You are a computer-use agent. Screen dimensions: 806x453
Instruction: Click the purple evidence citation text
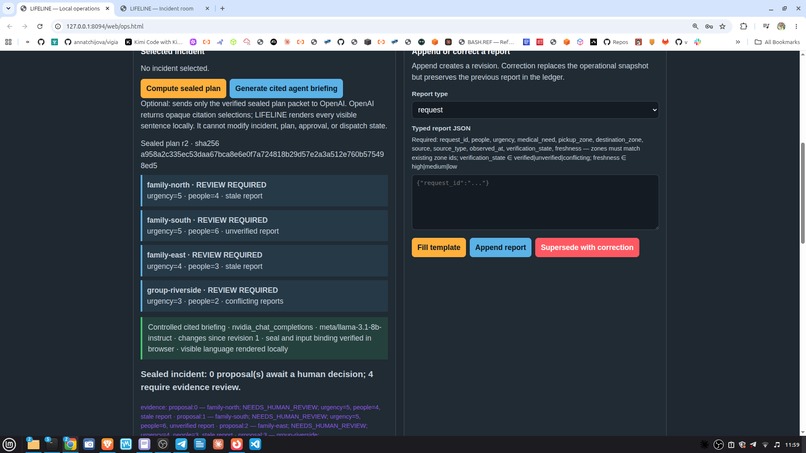click(261, 421)
